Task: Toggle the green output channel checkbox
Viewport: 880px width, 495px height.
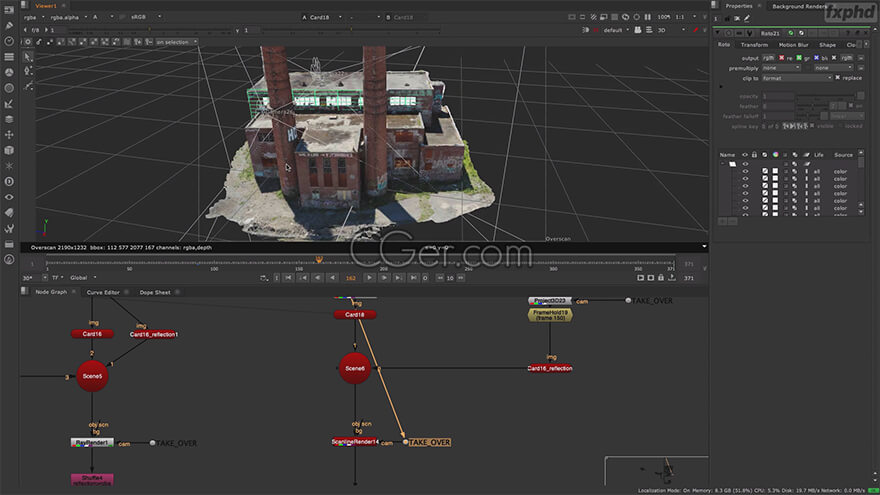Action: pos(799,58)
